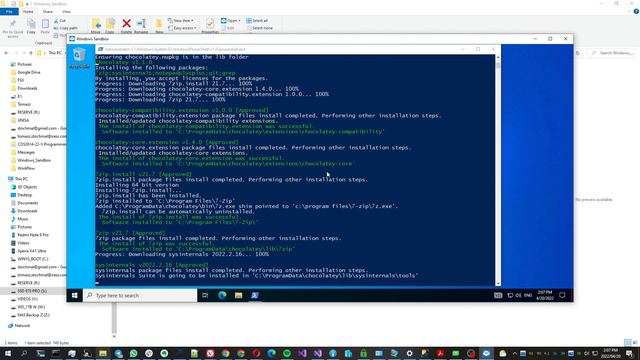Click host Windows Start button

tap(8, 353)
